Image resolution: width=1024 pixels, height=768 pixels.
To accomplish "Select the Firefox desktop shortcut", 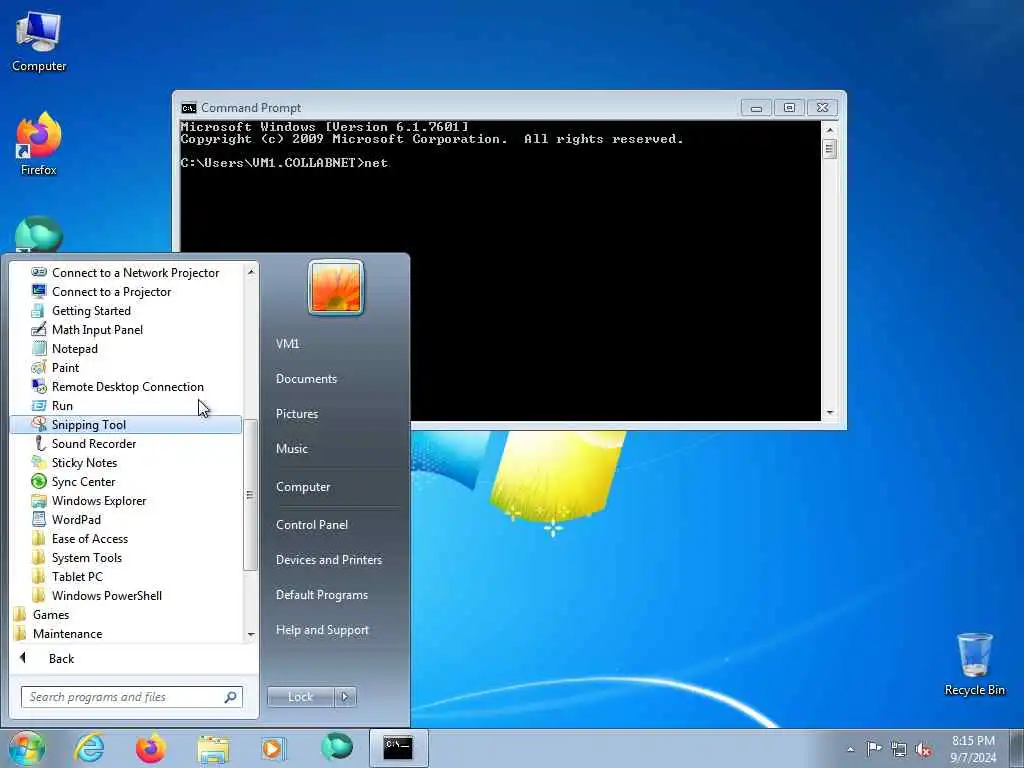I will click(39, 144).
